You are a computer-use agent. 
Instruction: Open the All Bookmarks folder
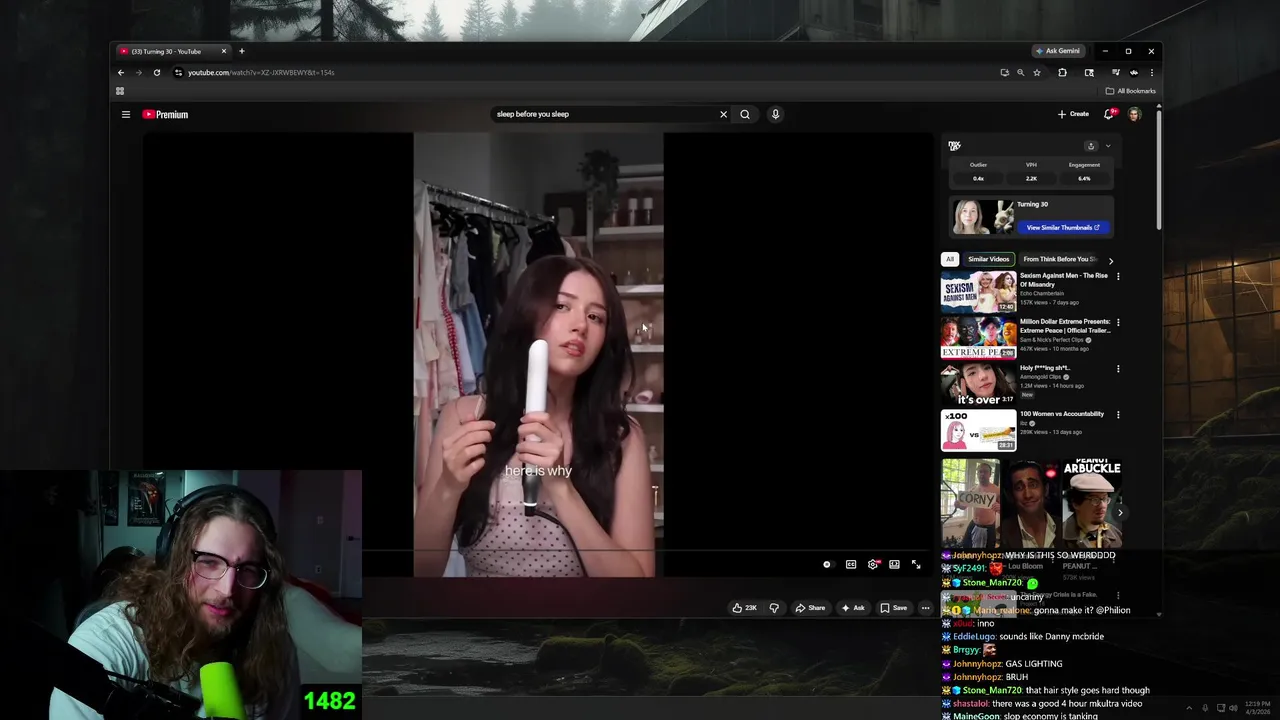pos(1130,91)
